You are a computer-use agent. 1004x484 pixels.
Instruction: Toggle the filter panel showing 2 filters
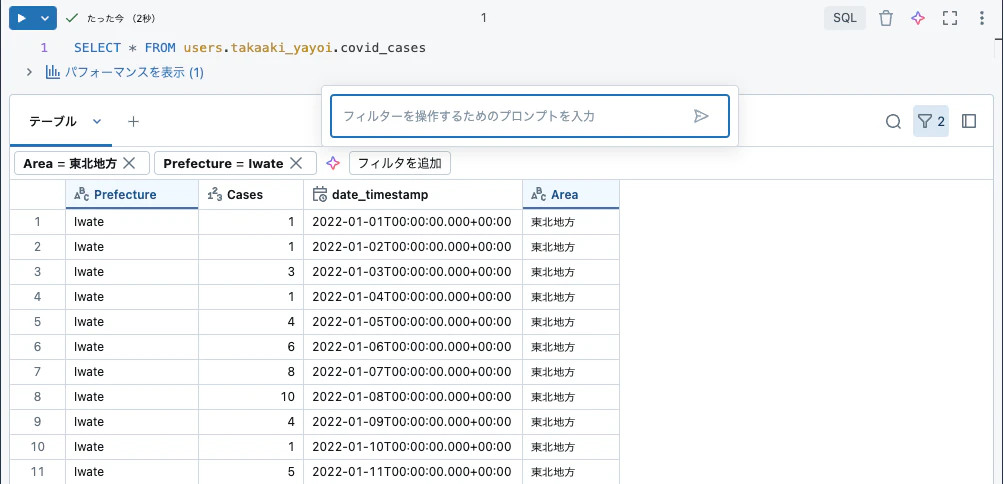(x=931, y=121)
